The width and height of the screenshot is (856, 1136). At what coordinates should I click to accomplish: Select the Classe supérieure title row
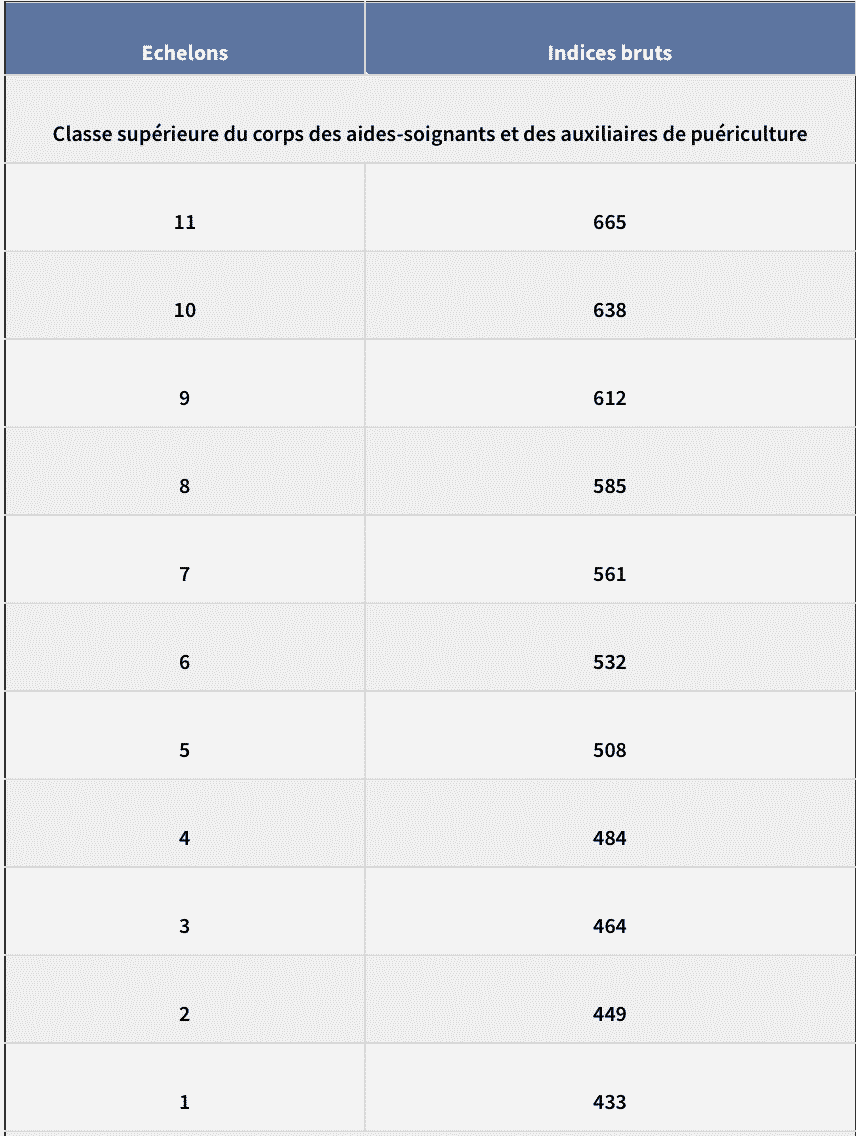pos(430,133)
